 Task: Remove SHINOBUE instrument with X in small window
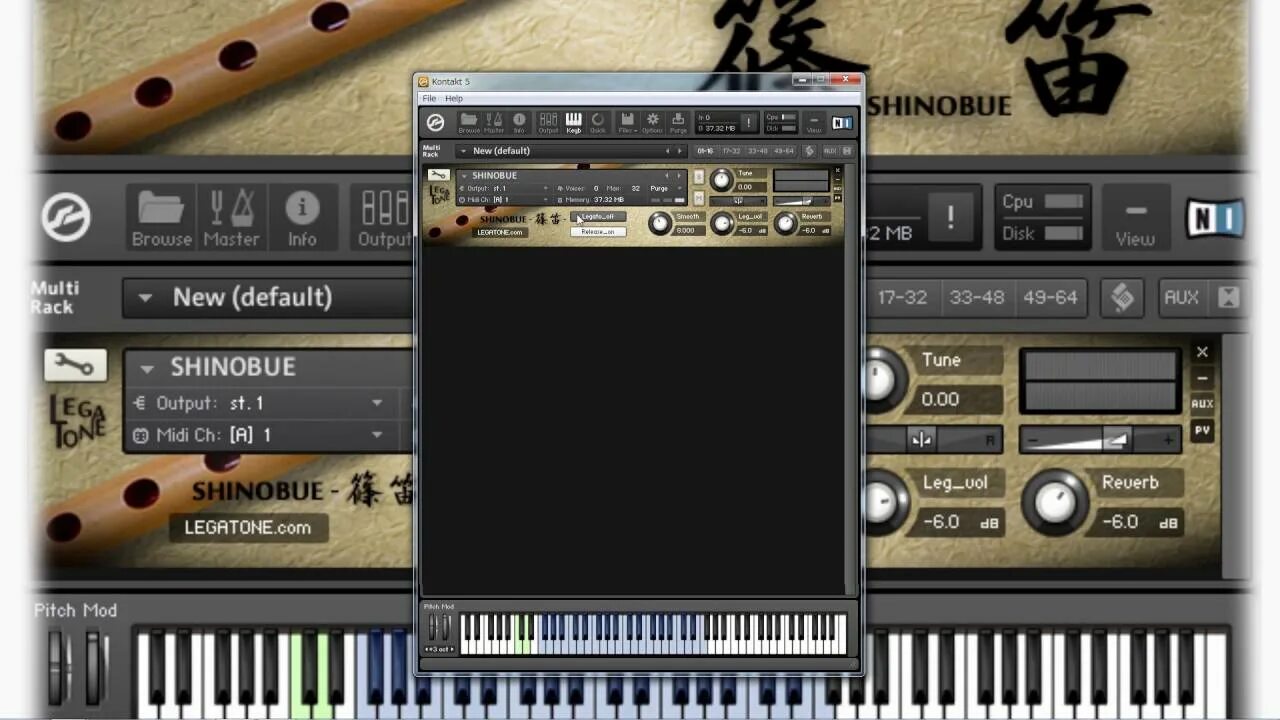point(838,170)
